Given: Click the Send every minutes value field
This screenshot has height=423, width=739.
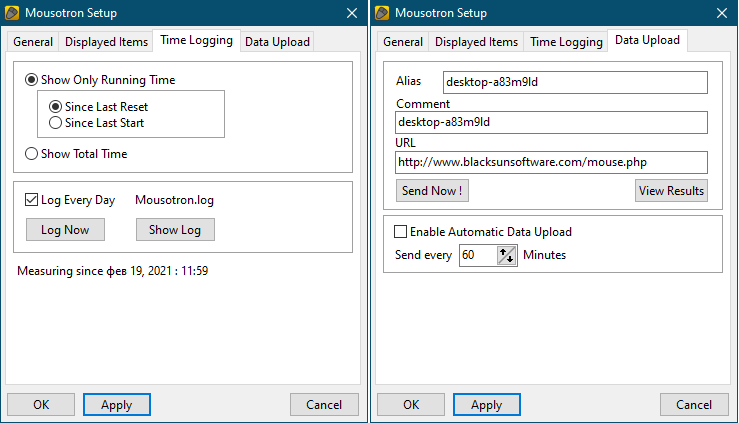Looking at the screenshot, I should point(478,255).
